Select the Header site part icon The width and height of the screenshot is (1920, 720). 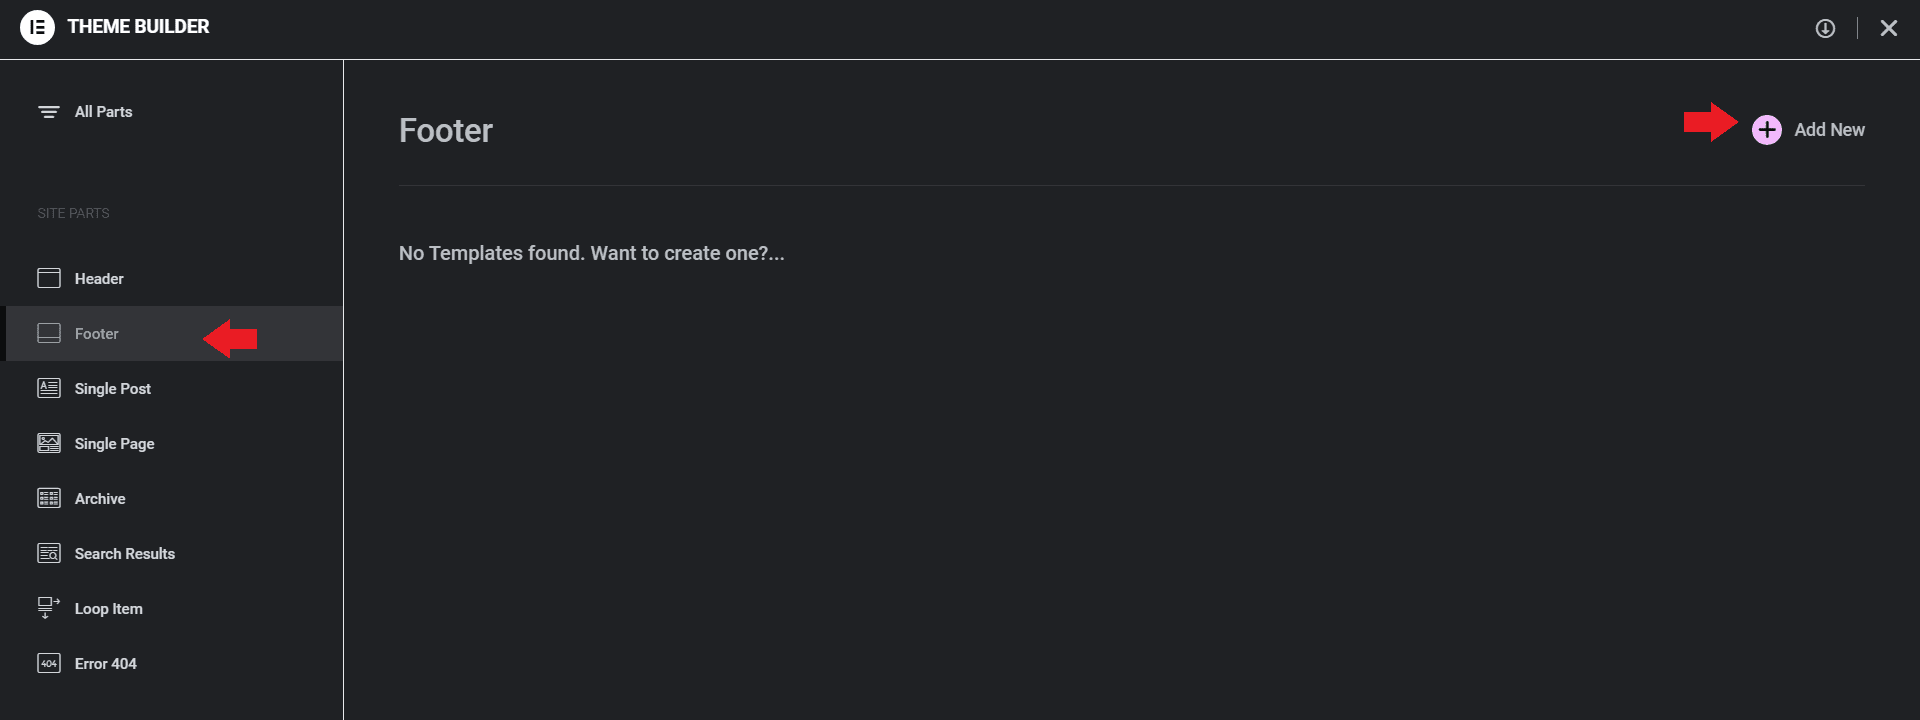click(49, 278)
